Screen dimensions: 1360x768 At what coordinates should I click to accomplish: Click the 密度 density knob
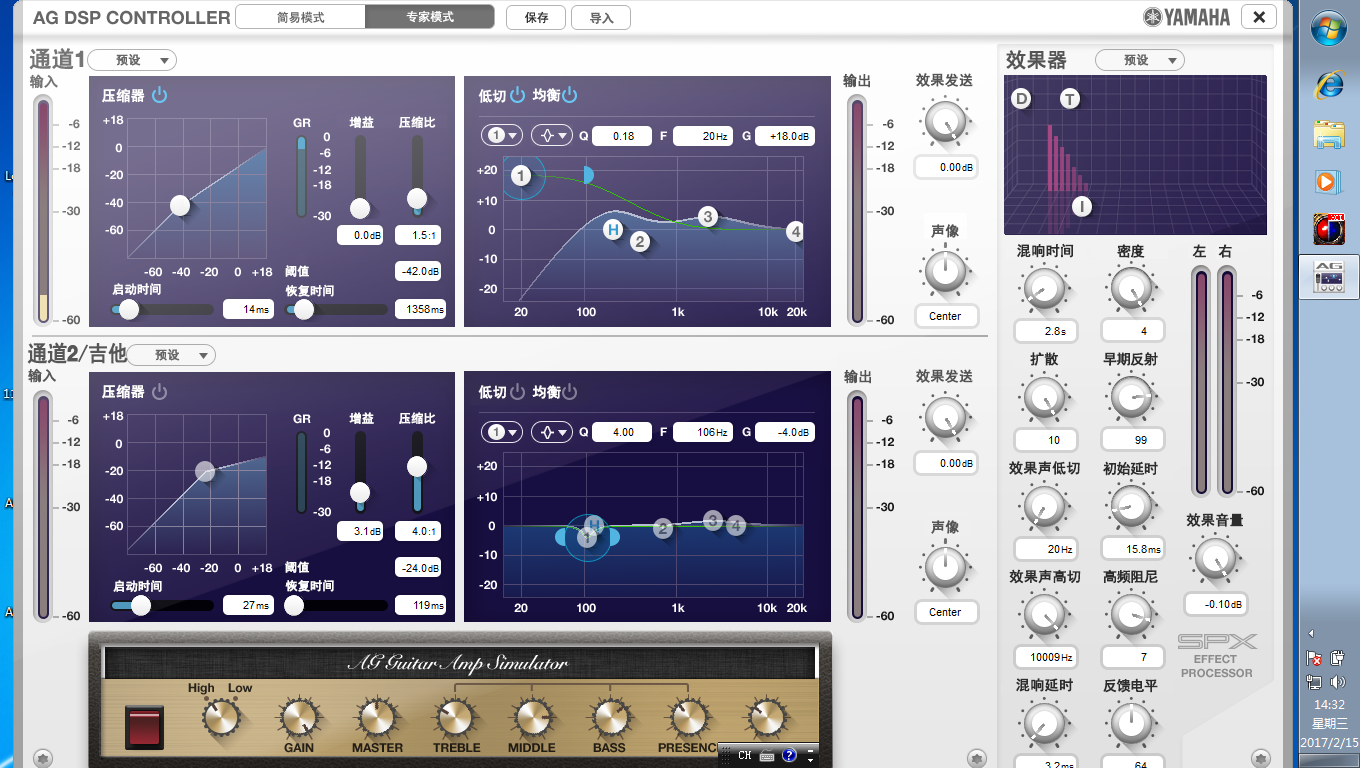[1131, 290]
